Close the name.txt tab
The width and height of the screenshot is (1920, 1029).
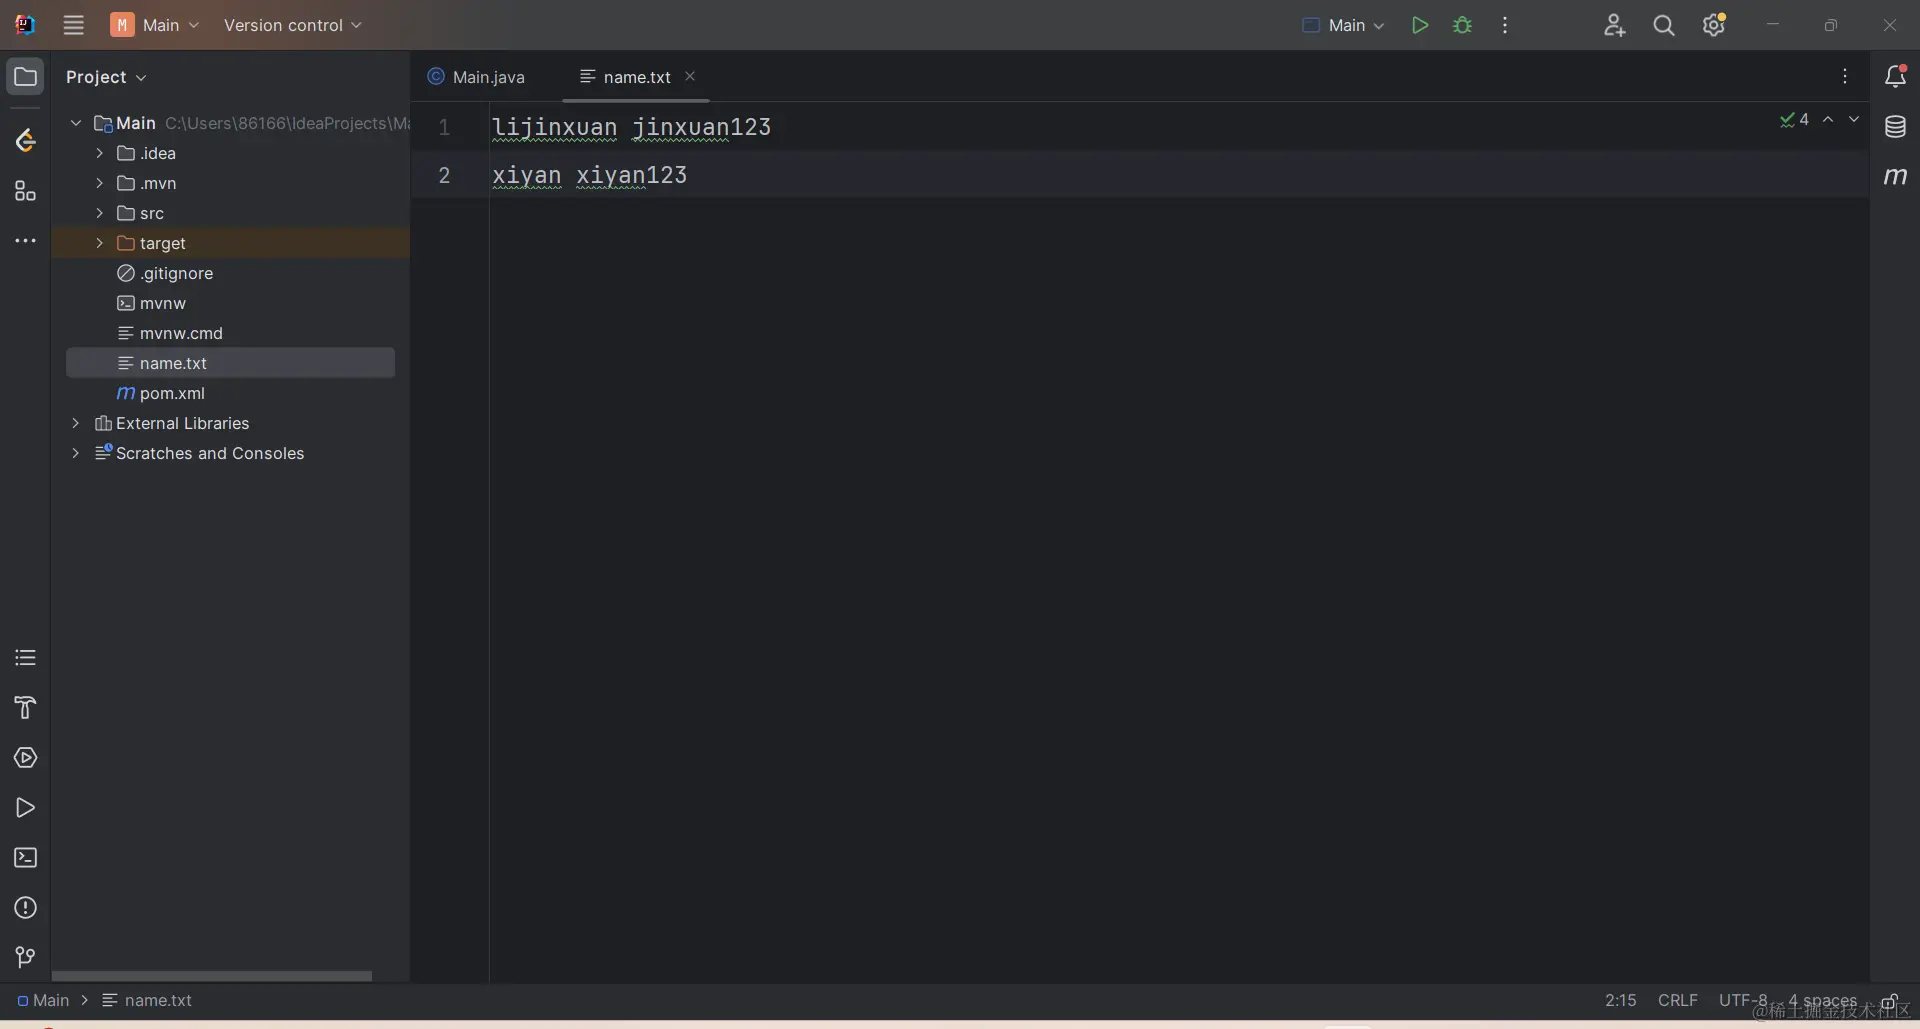pyautogui.click(x=690, y=76)
